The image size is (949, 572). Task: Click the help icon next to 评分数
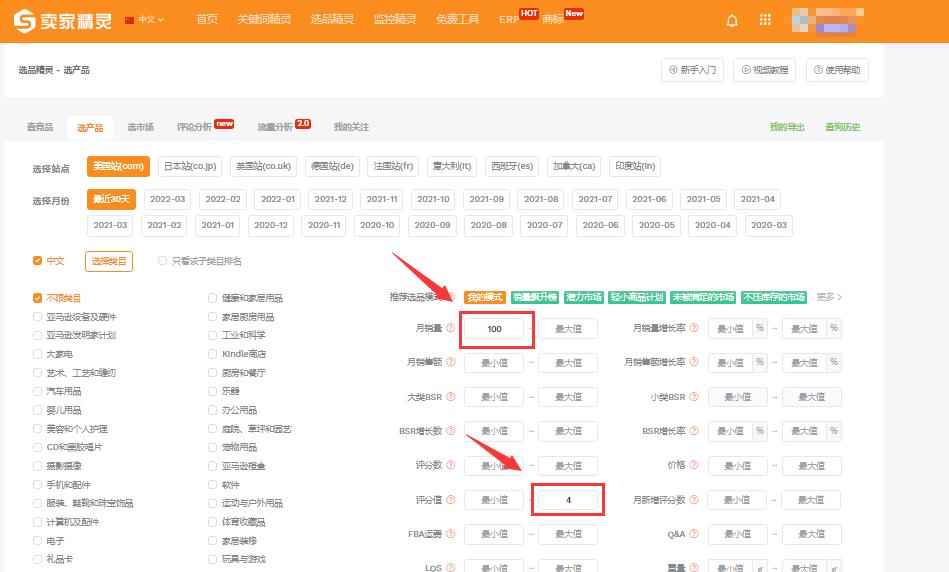451,465
